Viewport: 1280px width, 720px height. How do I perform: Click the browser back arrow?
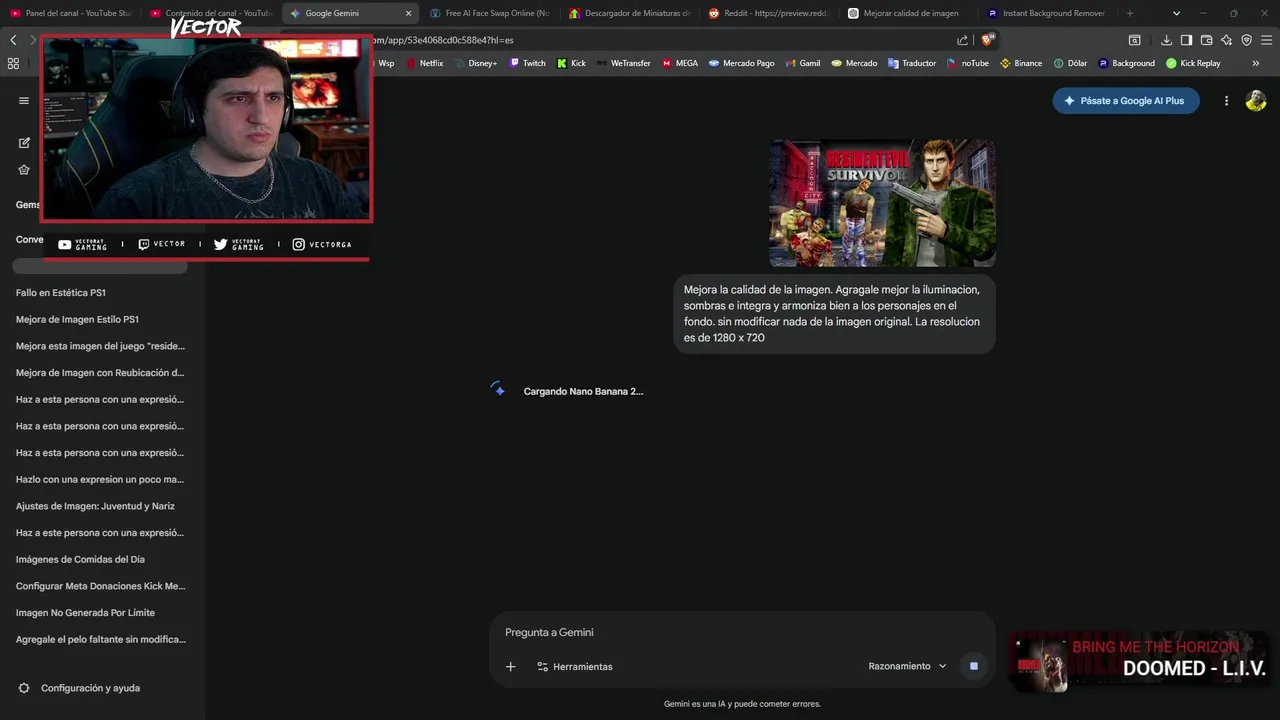13,40
